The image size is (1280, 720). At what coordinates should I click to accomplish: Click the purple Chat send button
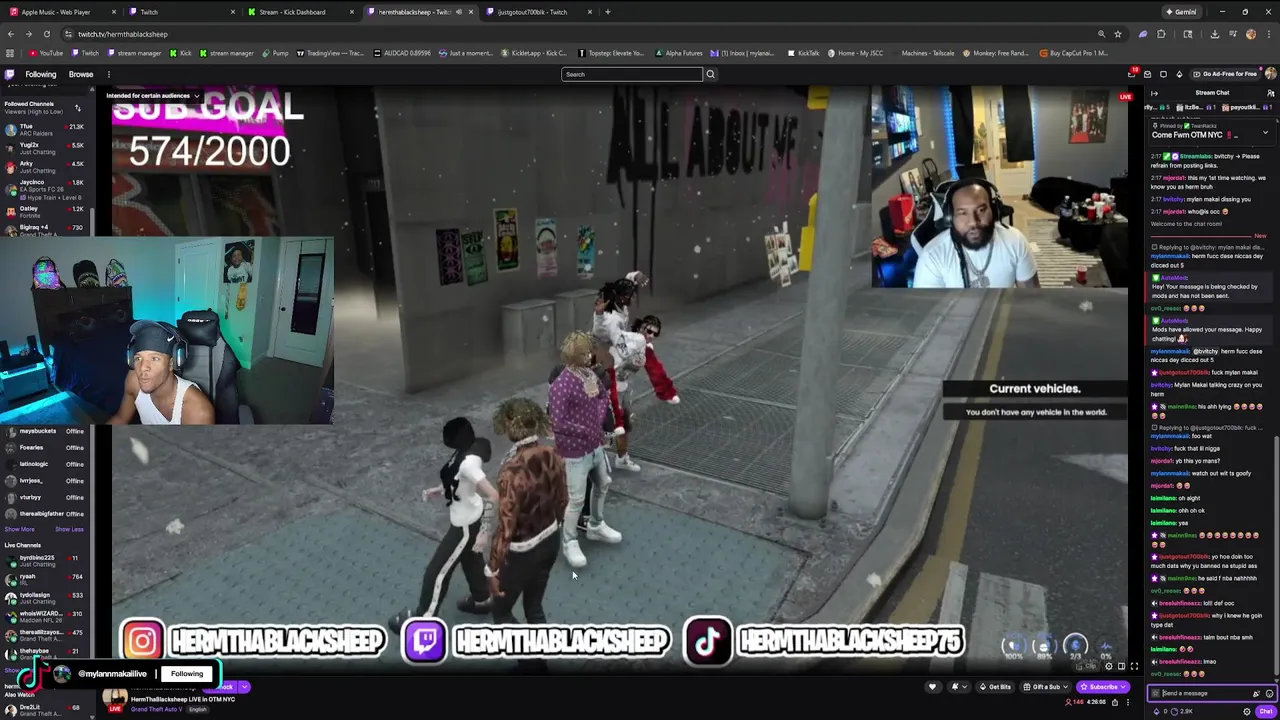1265,711
